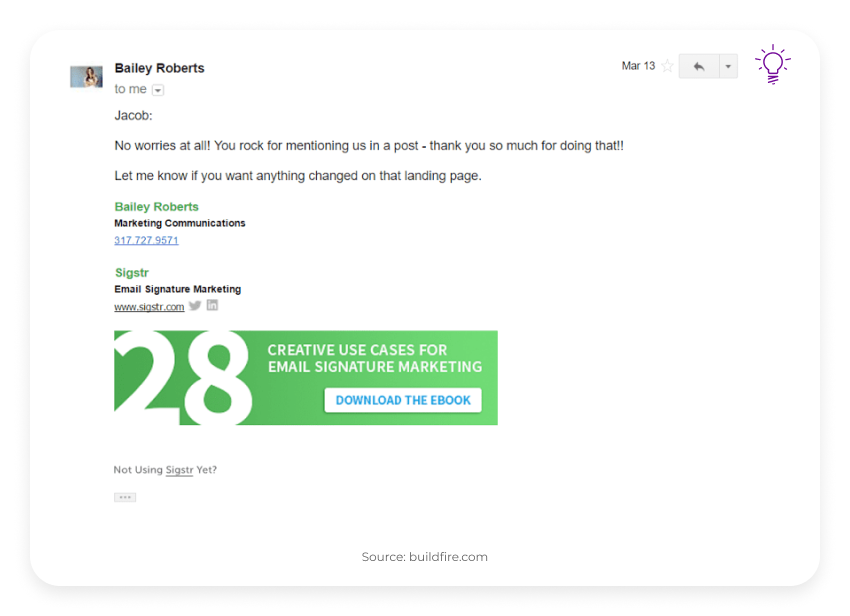Open Sigstr's Twitter icon in the signature
Image resolution: width=850 pixels, height=616 pixels.
195,305
